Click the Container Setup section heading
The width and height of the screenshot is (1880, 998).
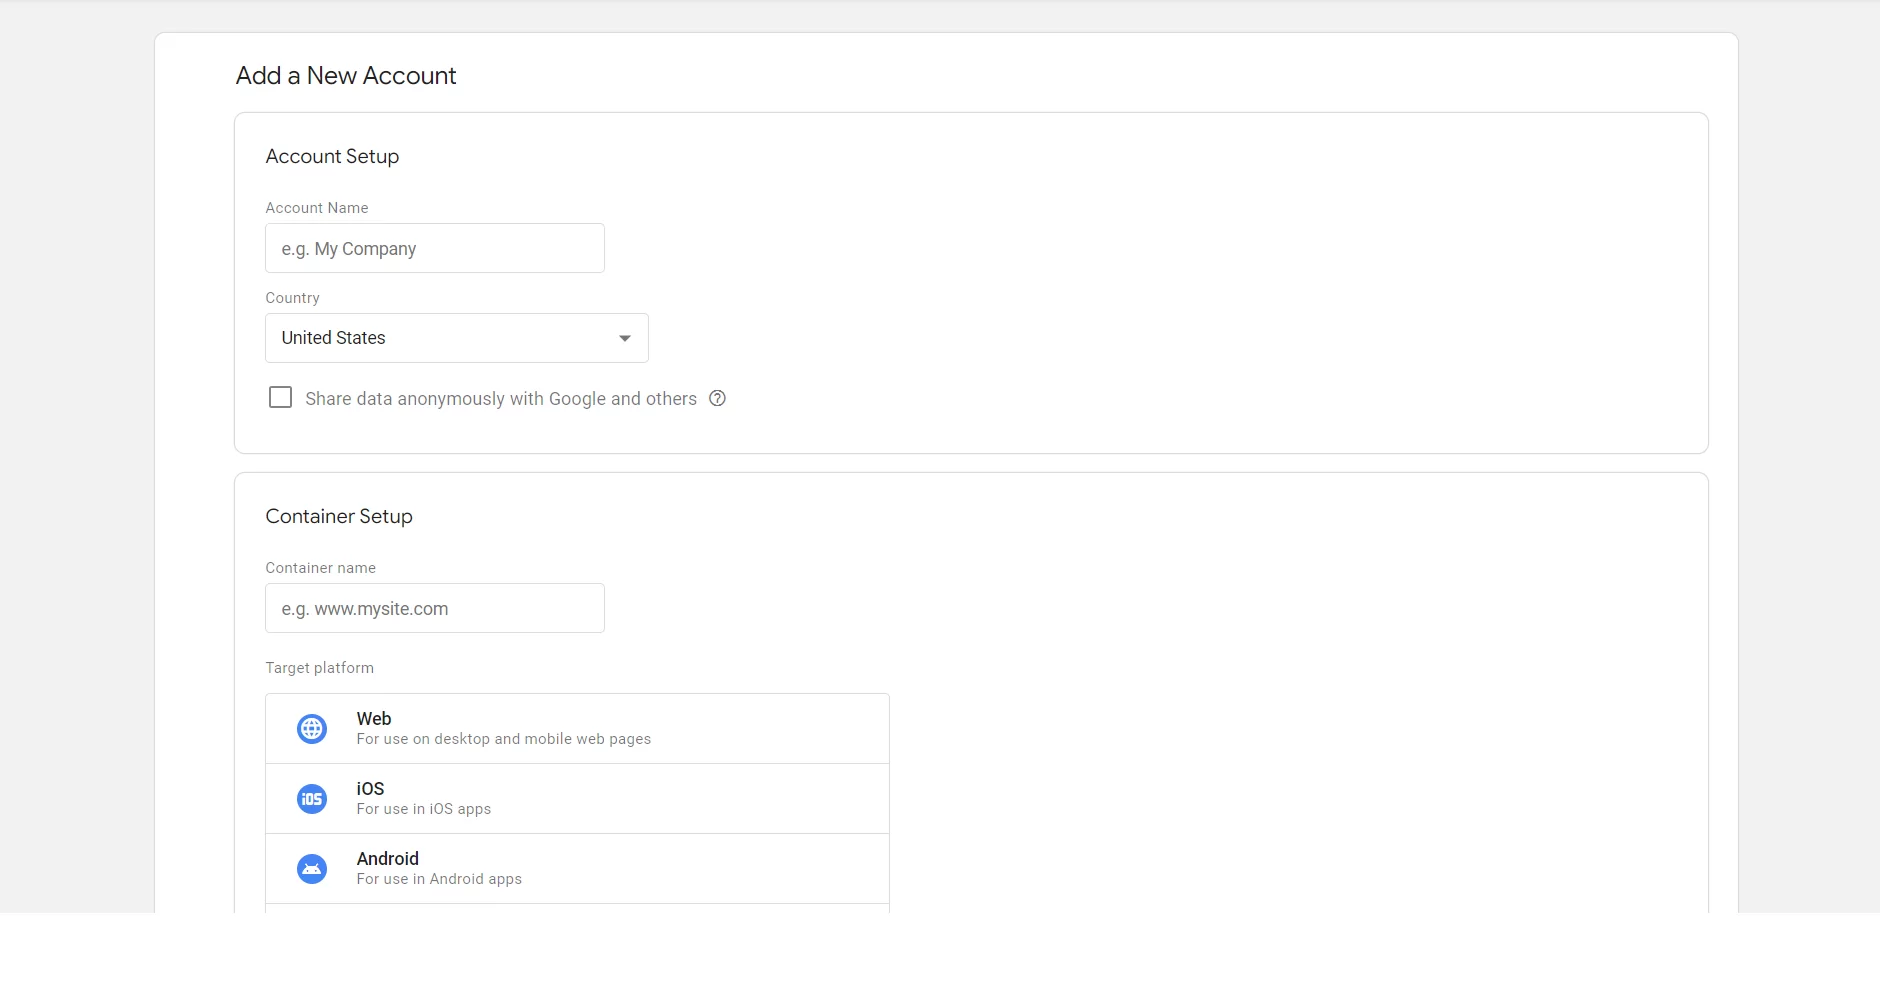[x=339, y=516]
